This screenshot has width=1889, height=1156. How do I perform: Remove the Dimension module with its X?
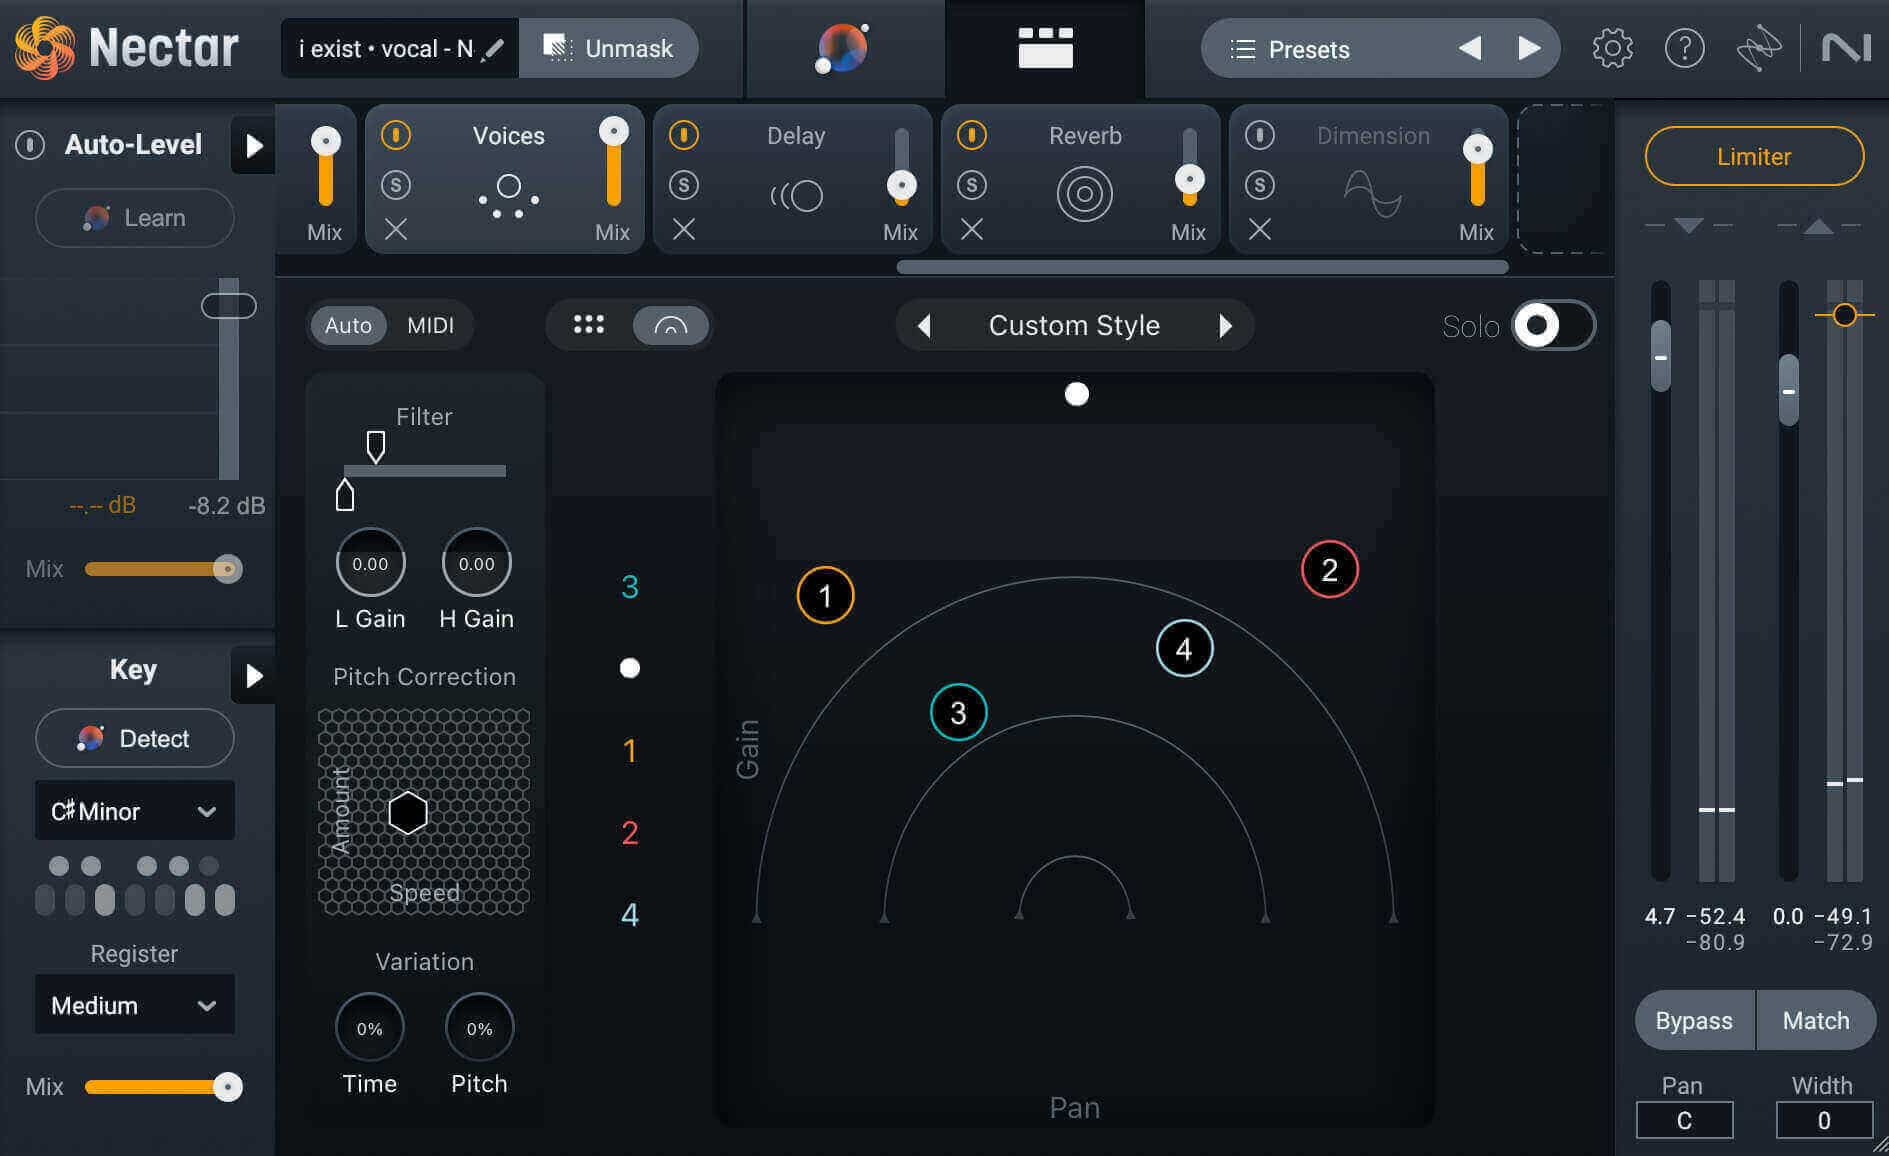[1260, 230]
